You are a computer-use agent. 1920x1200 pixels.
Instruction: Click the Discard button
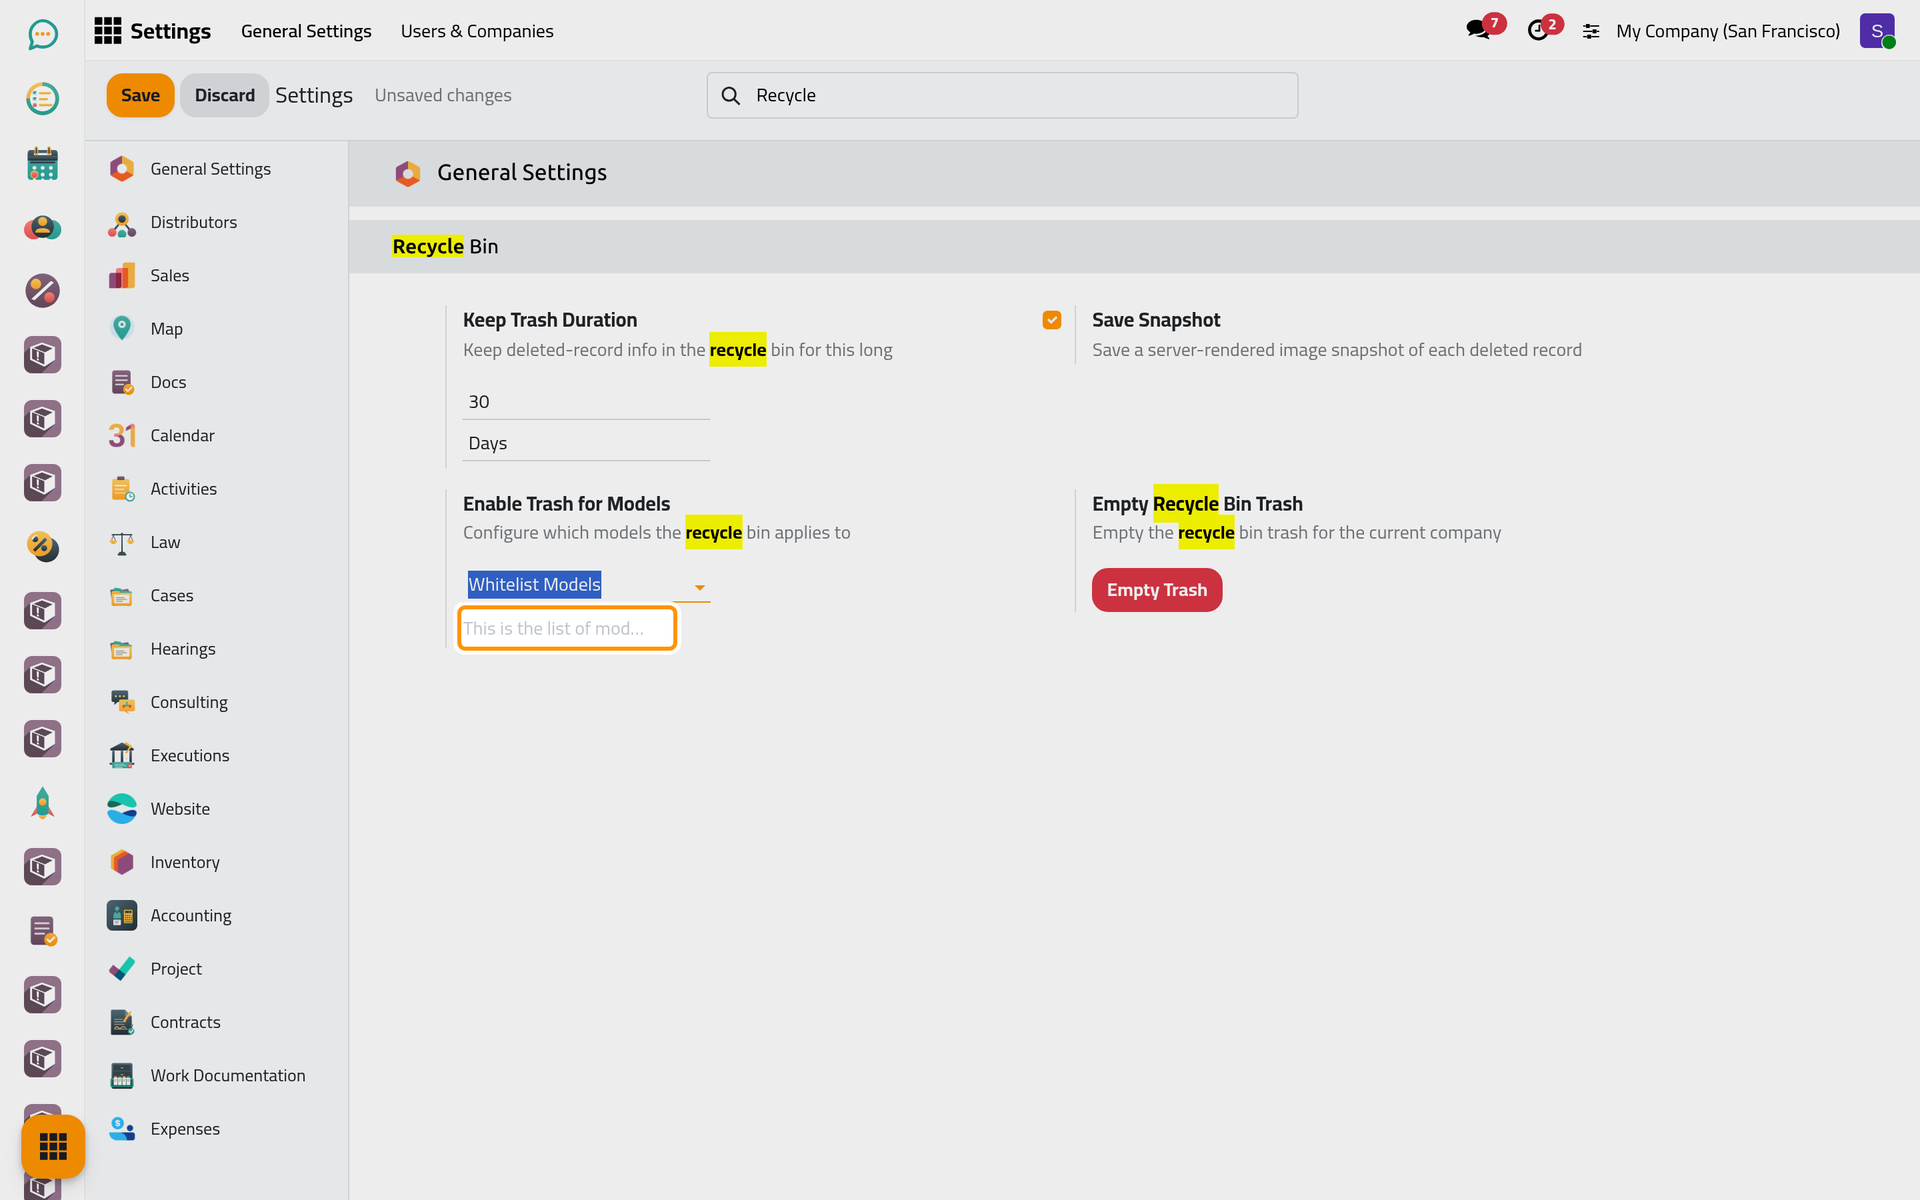pos(224,95)
